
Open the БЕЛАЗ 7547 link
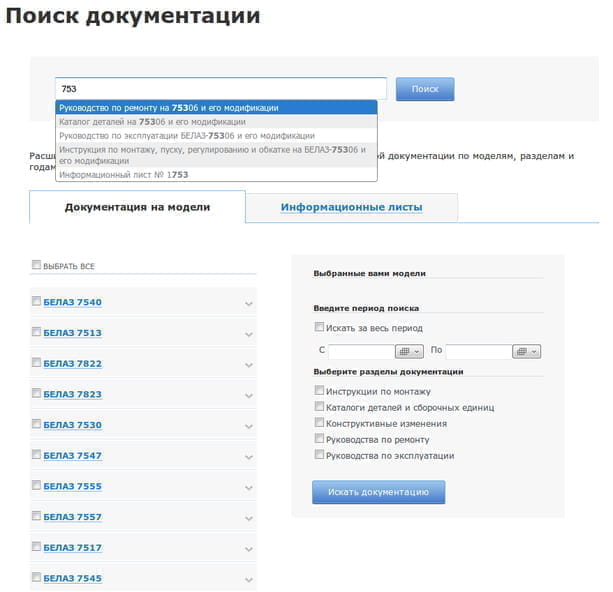pos(72,456)
